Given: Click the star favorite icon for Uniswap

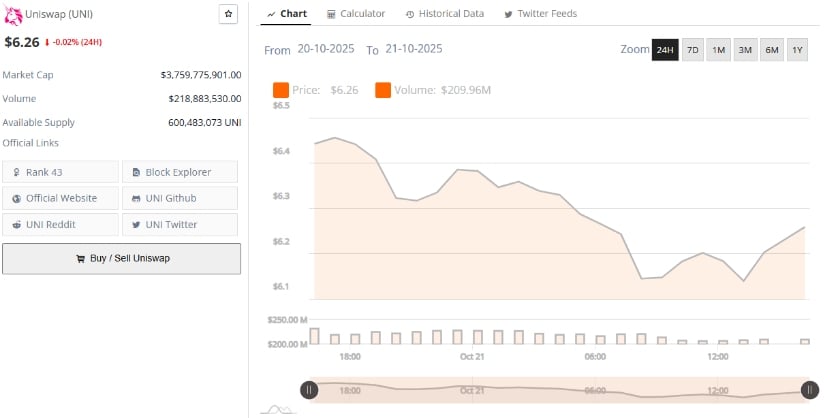Looking at the screenshot, I should 228,14.
